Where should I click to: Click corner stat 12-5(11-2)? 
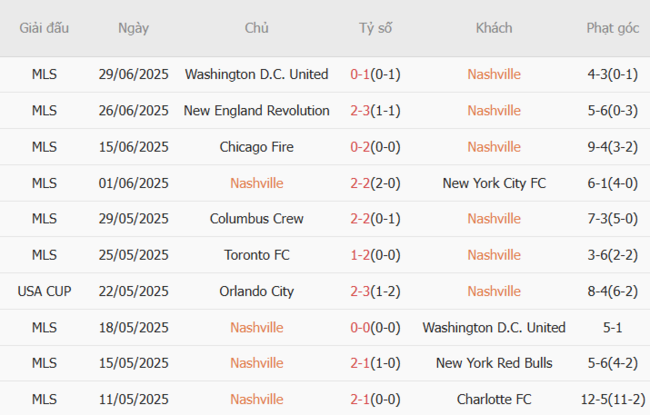613,399
